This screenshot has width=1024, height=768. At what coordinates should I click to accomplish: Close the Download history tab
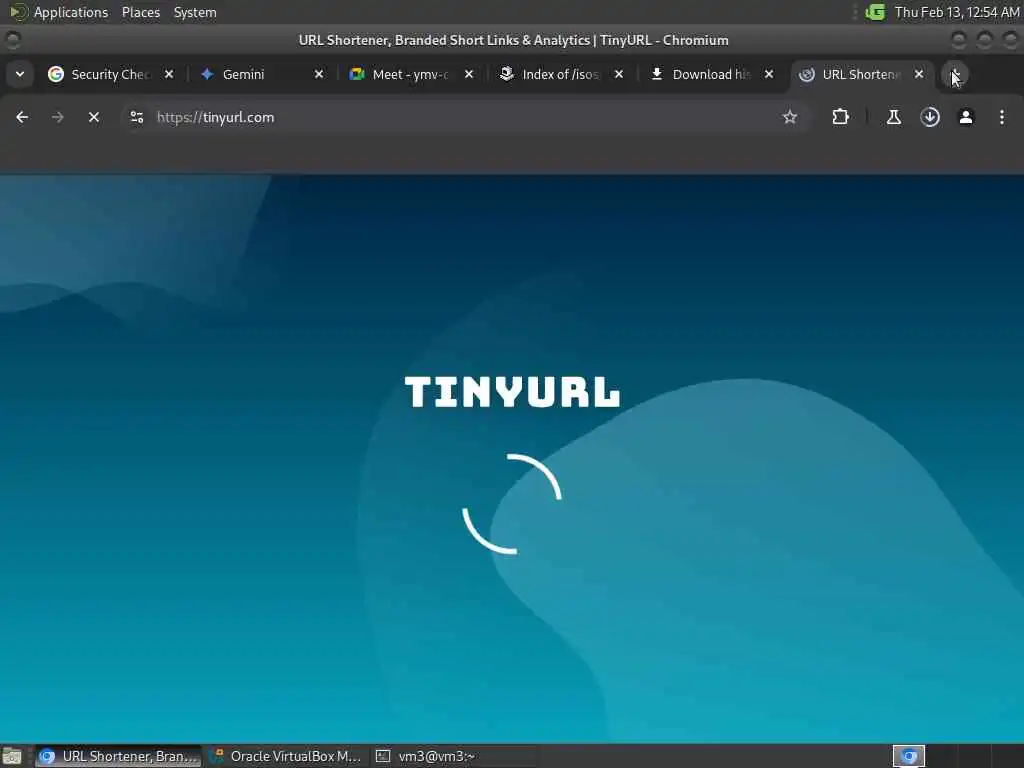pos(769,74)
